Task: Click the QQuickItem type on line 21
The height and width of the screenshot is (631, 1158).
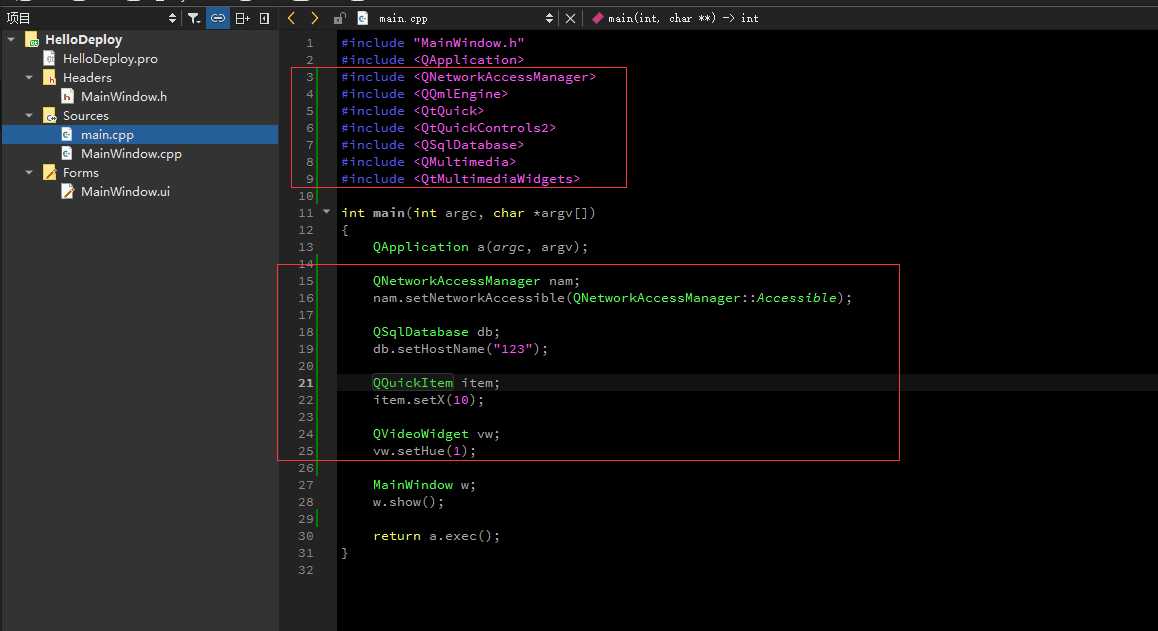Action: click(413, 383)
